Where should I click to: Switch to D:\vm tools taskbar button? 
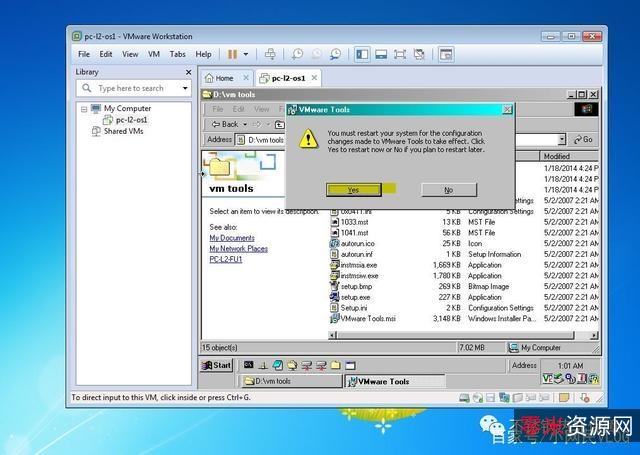coord(290,381)
